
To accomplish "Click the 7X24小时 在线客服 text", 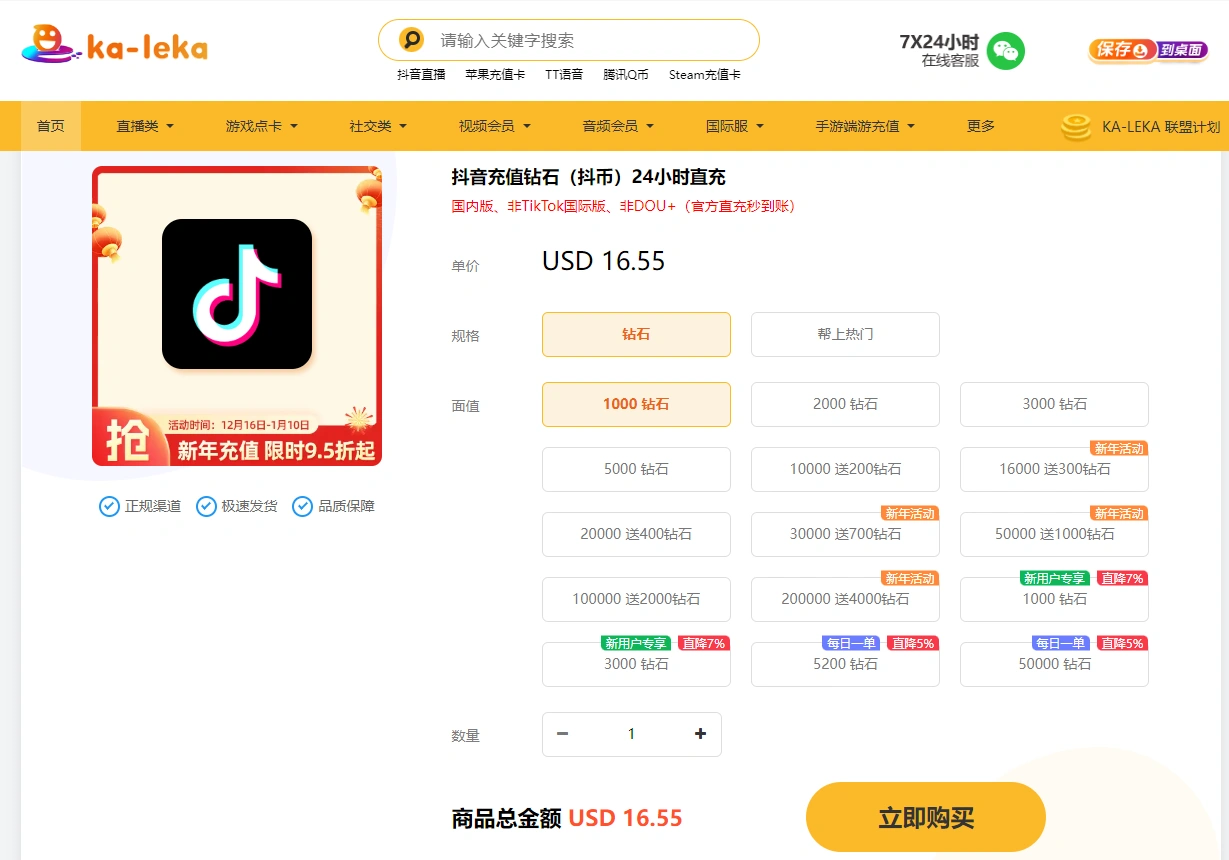I will [939, 50].
